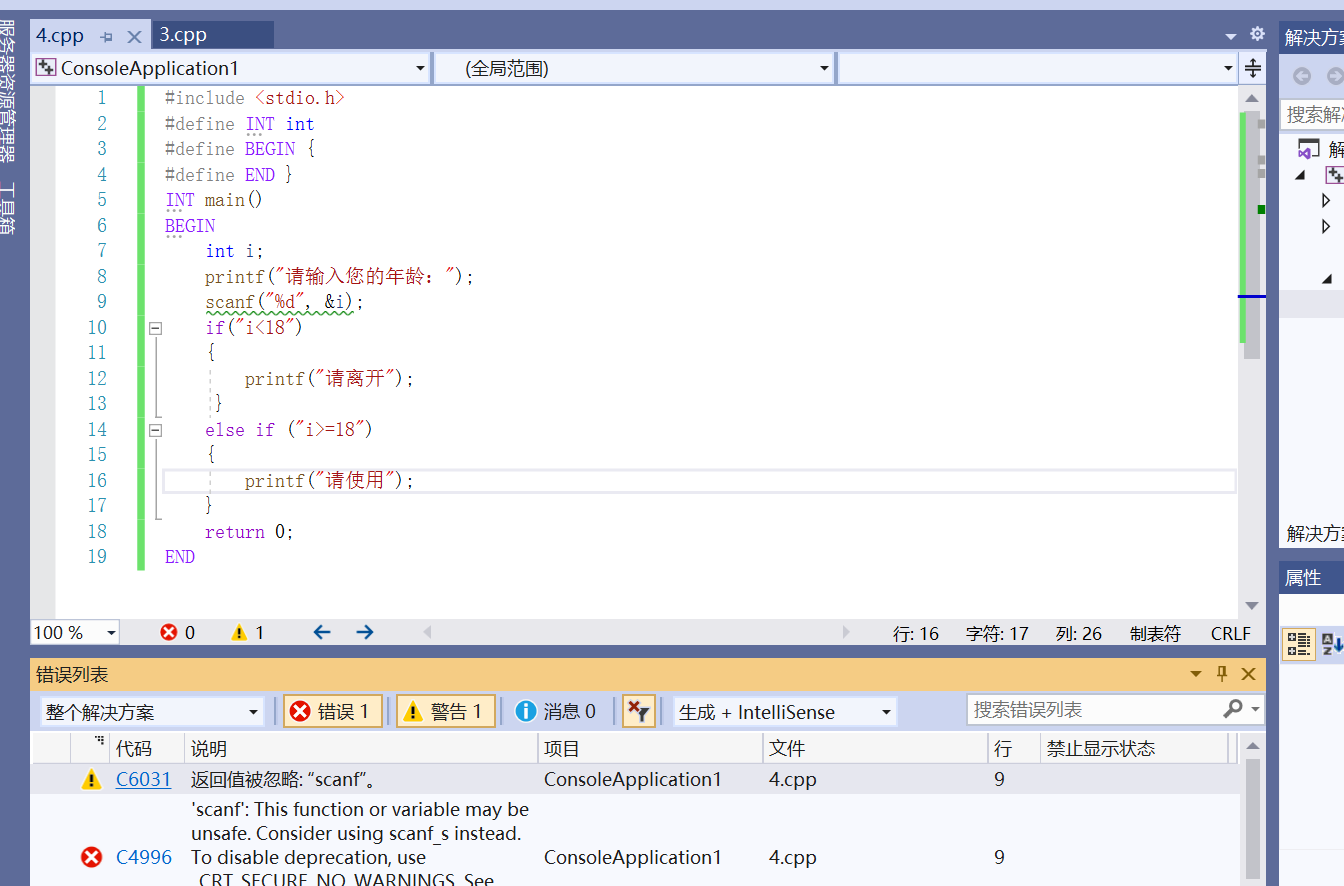Screen dimensions: 1344x886
Task: Click the 行: 16 line indicator
Action: [916, 633]
